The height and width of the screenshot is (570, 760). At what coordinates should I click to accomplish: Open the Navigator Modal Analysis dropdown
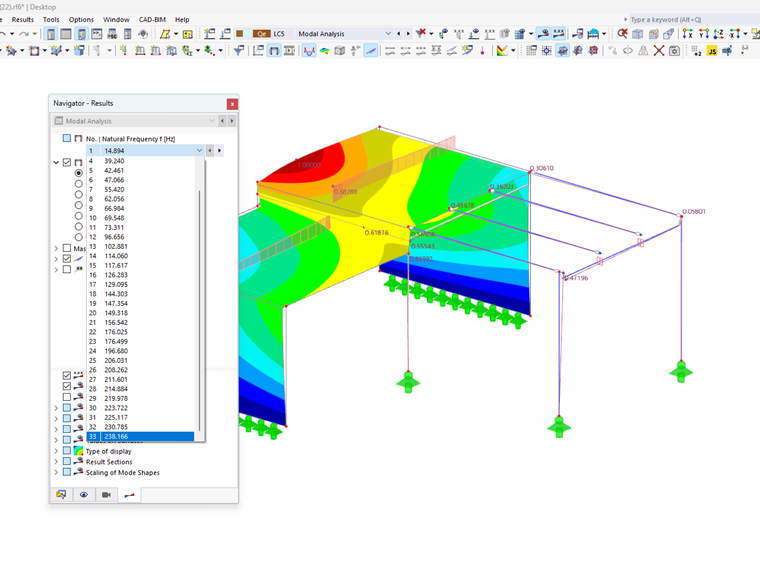pos(212,121)
